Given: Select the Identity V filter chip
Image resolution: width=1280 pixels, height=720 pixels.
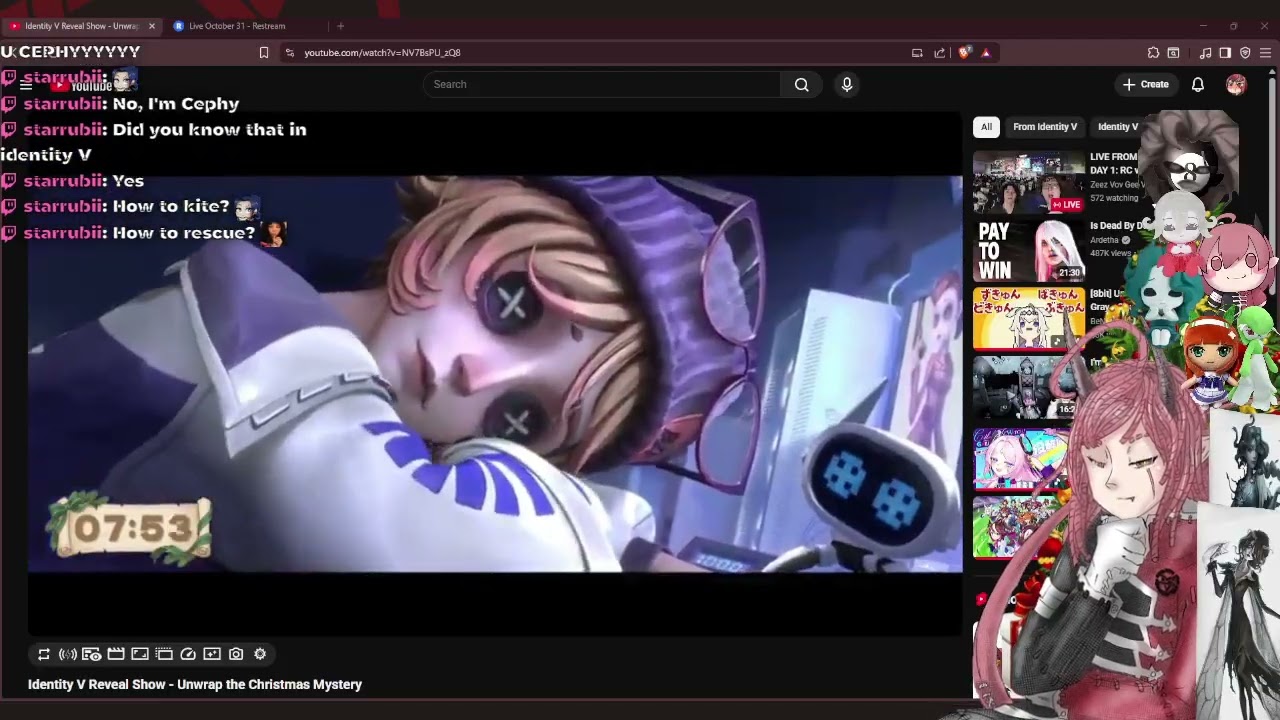Looking at the screenshot, I should (x=1117, y=127).
